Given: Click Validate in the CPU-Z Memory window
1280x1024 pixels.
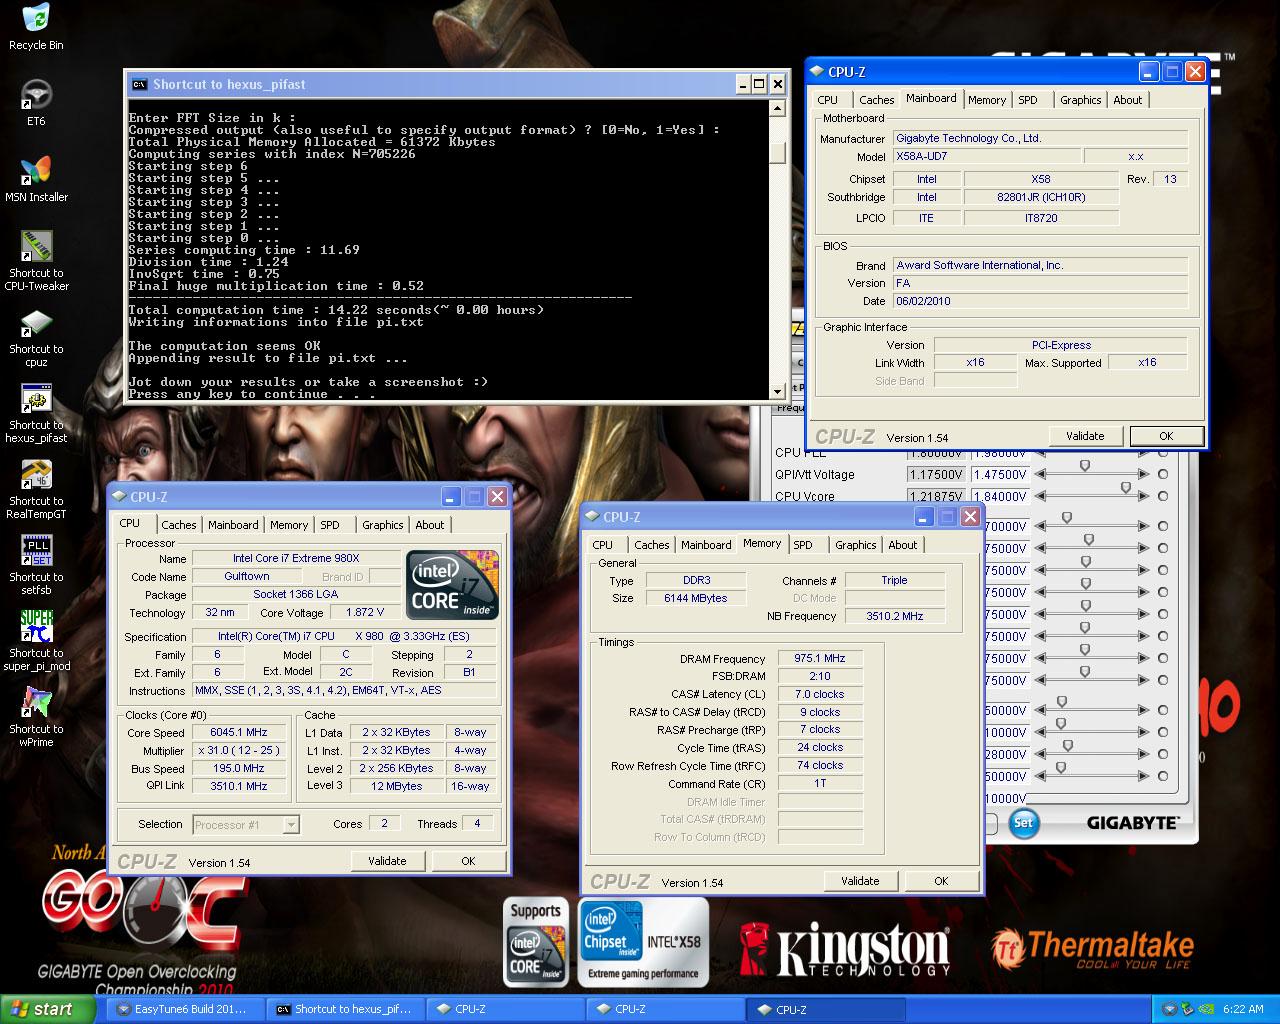Looking at the screenshot, I should 860,881.
